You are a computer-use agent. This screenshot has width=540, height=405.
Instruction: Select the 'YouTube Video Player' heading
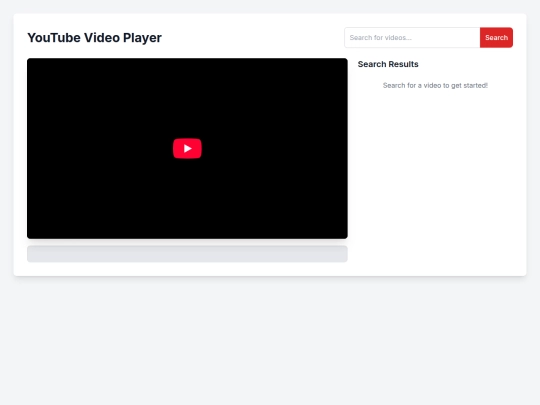(x=94, y=38)
